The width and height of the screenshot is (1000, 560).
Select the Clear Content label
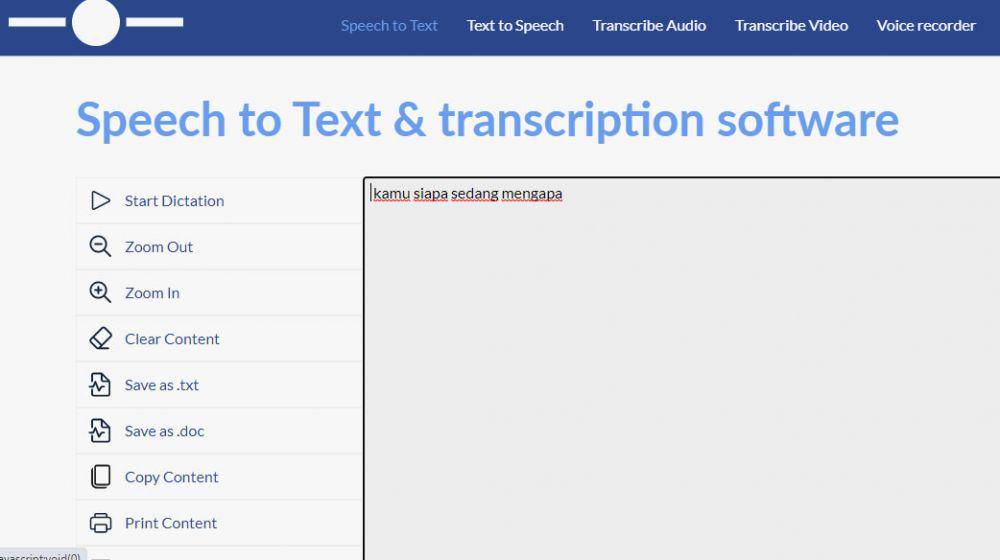point(172,339)
